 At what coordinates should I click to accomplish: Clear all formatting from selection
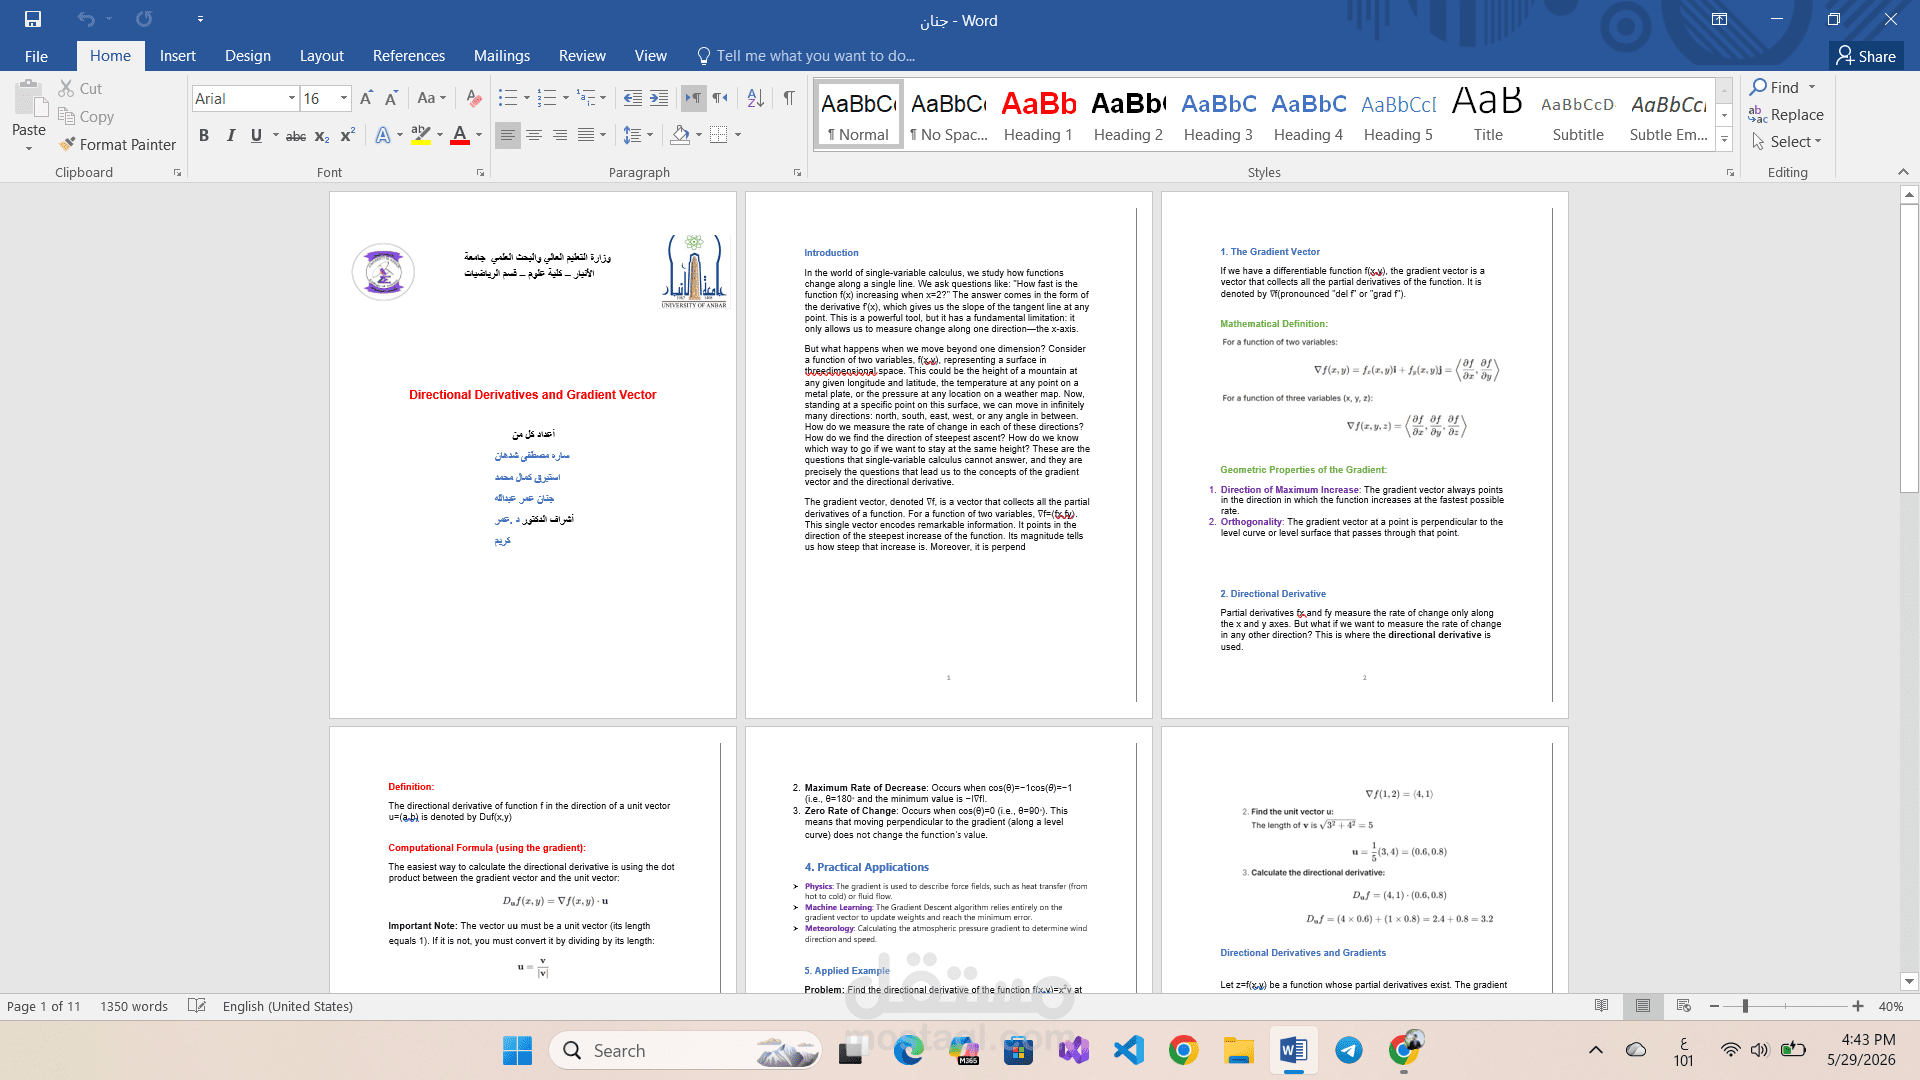[474, 98]
